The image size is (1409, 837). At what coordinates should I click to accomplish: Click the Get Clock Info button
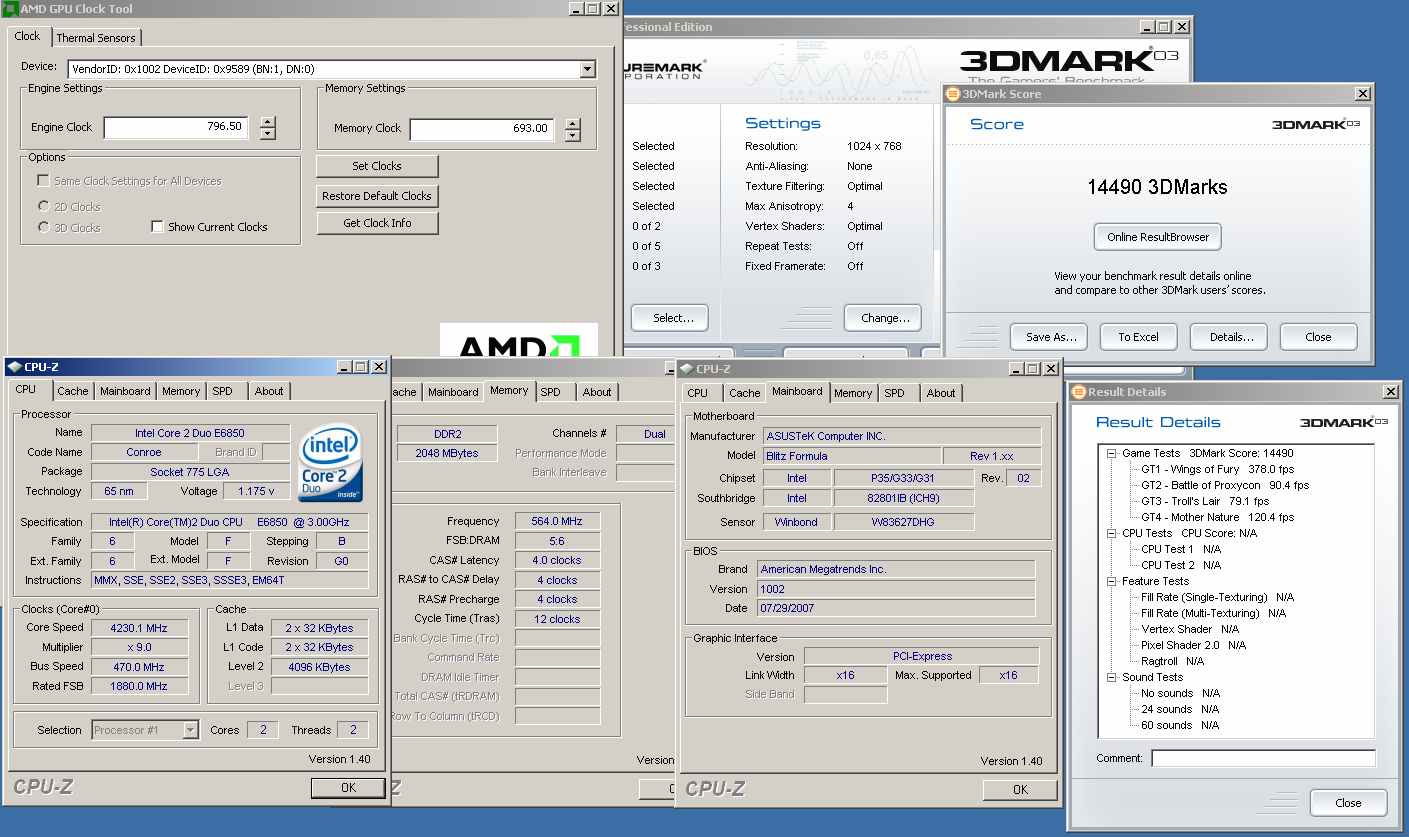[377, 223]
